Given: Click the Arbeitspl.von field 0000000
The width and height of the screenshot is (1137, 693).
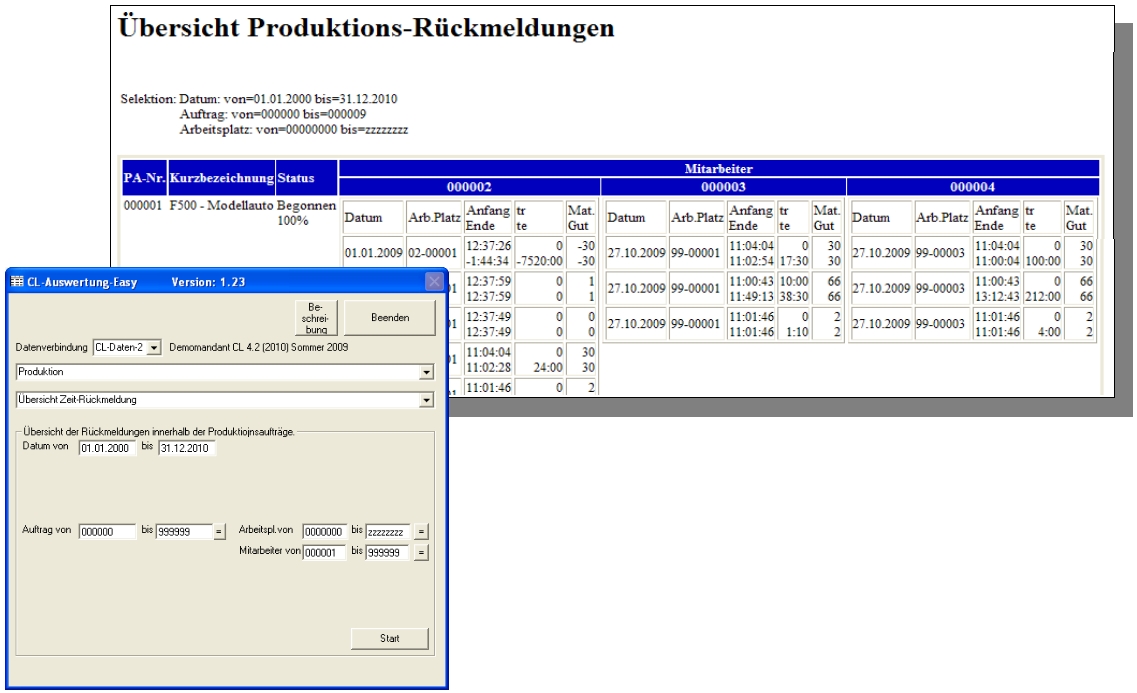Looking at the screenshot, I should pyautogui.click(x=324, y=531).
